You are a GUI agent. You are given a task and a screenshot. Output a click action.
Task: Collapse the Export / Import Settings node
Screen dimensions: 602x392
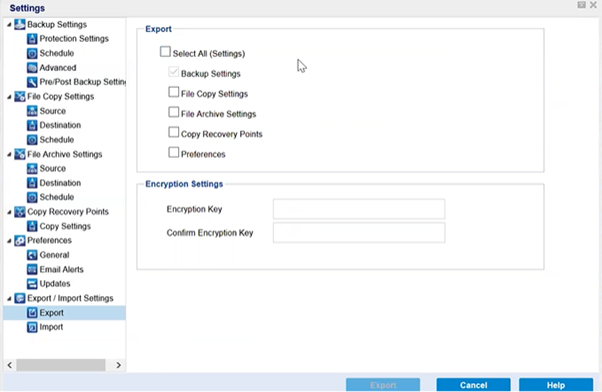coord(9,299)
